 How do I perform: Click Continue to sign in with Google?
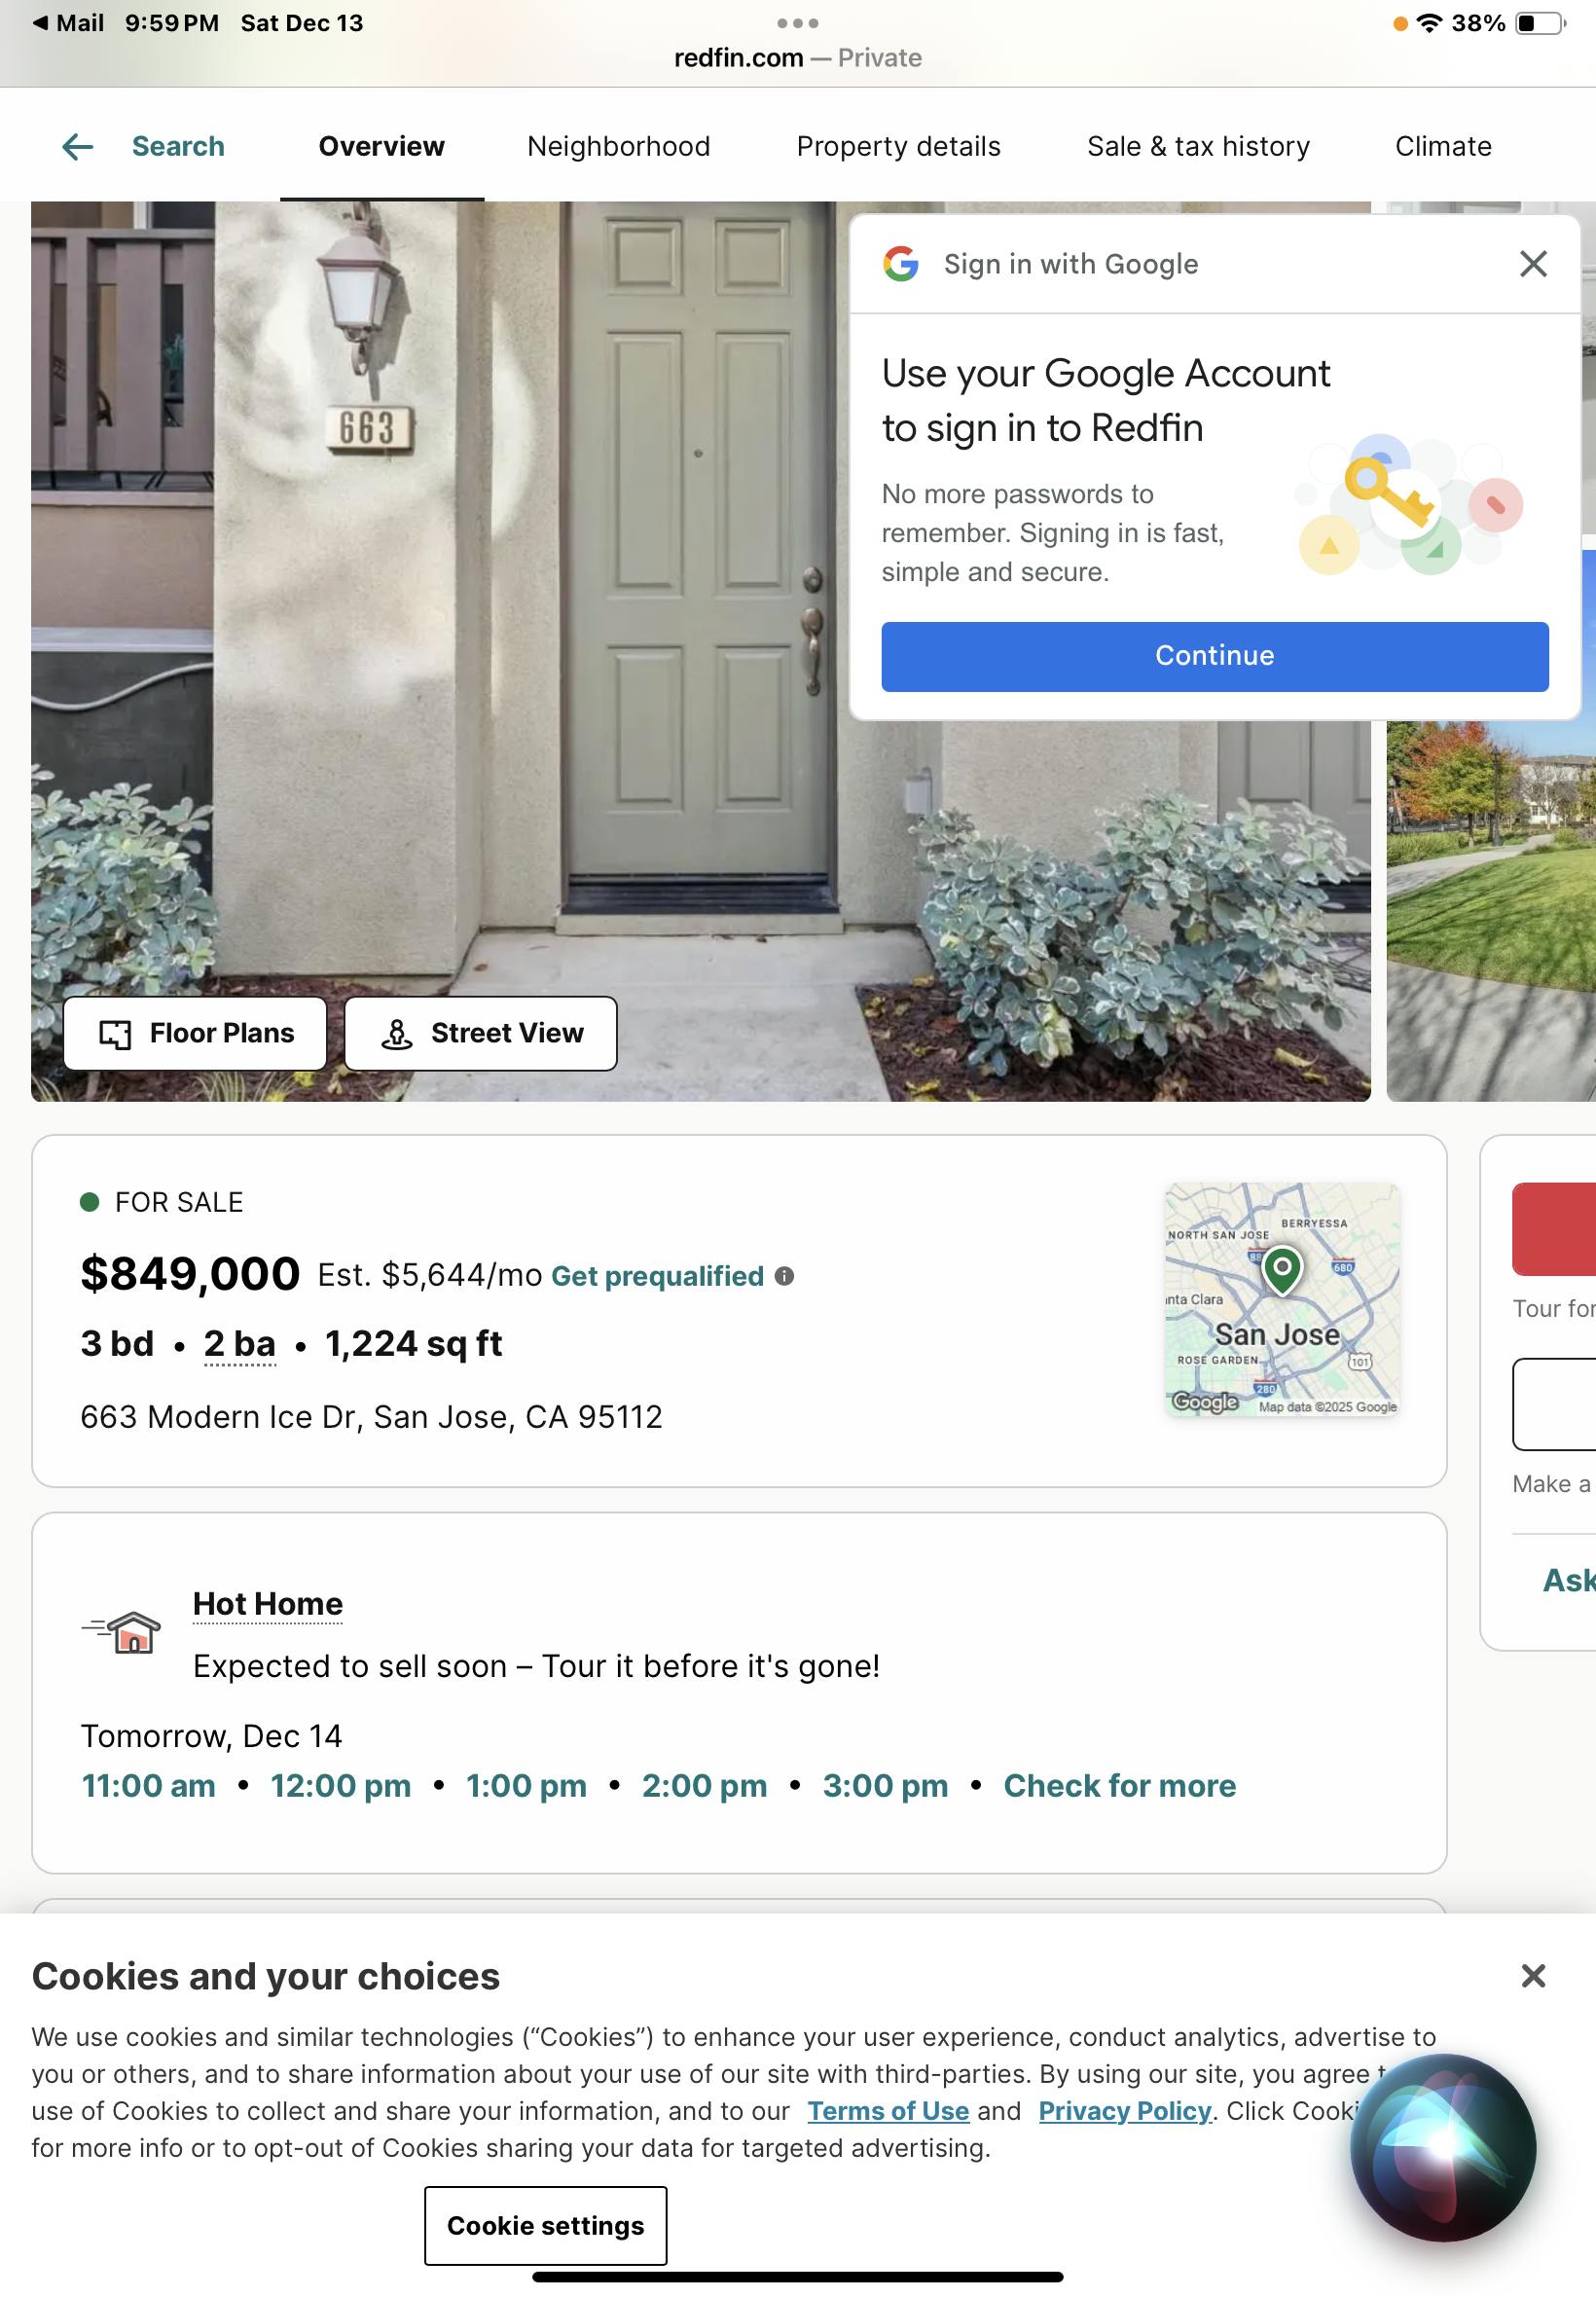pyautogui.click(x=1215, y=656)
